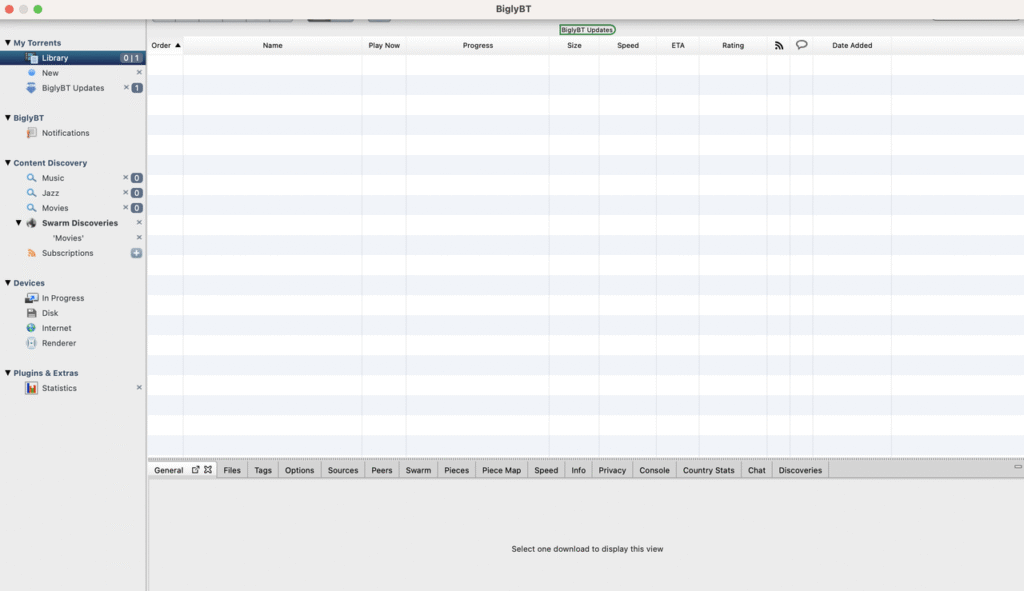1024x591 pixels.
Task: Switch to the Peers tab
Action: 382,470
